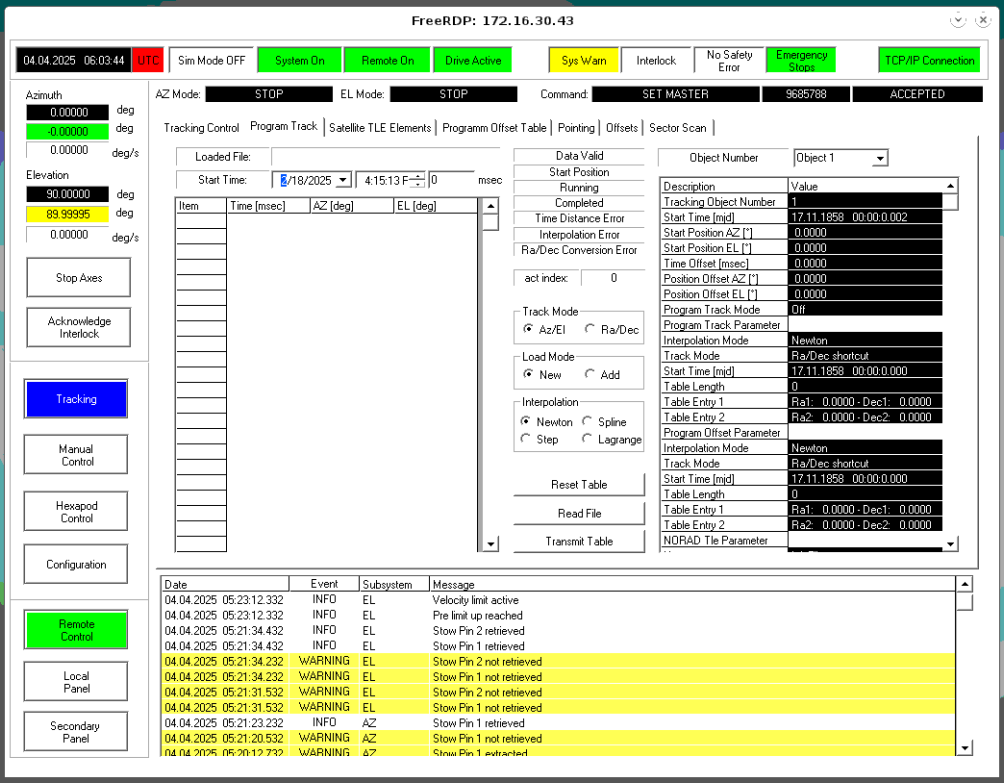Open Manual Control panel
Image resolution: width=1004 pixels, height=783 pixels.
(76, 455)
